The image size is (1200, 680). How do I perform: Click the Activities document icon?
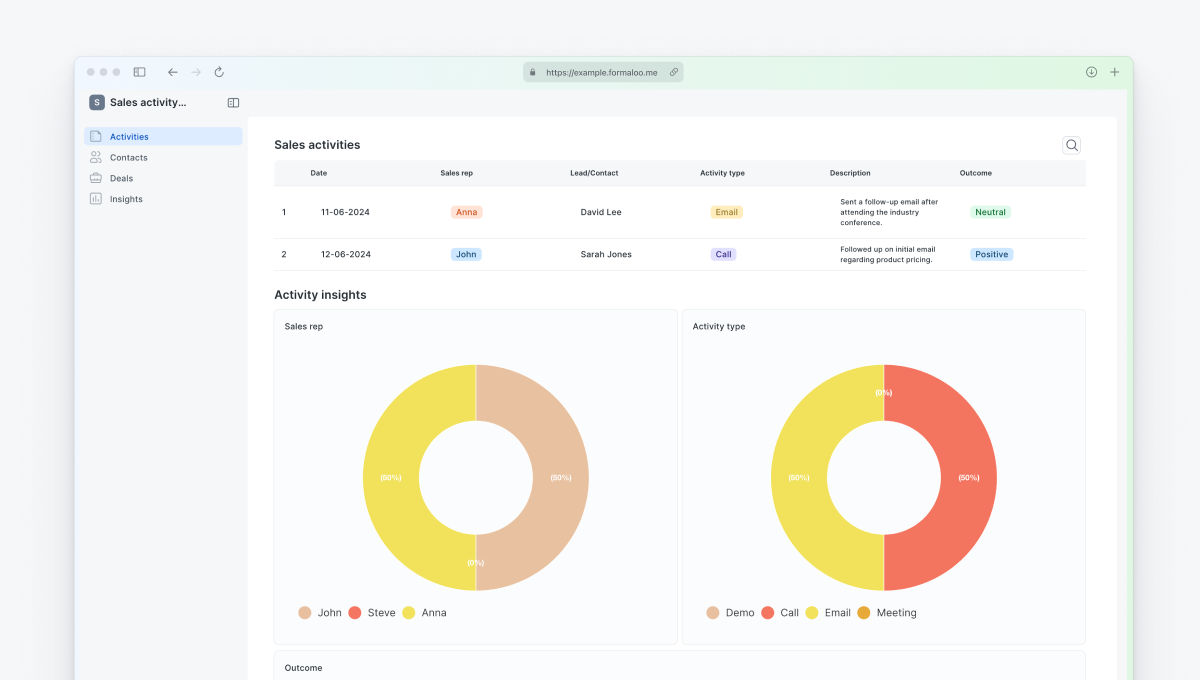pyautogui.click(x=96, y=136)
